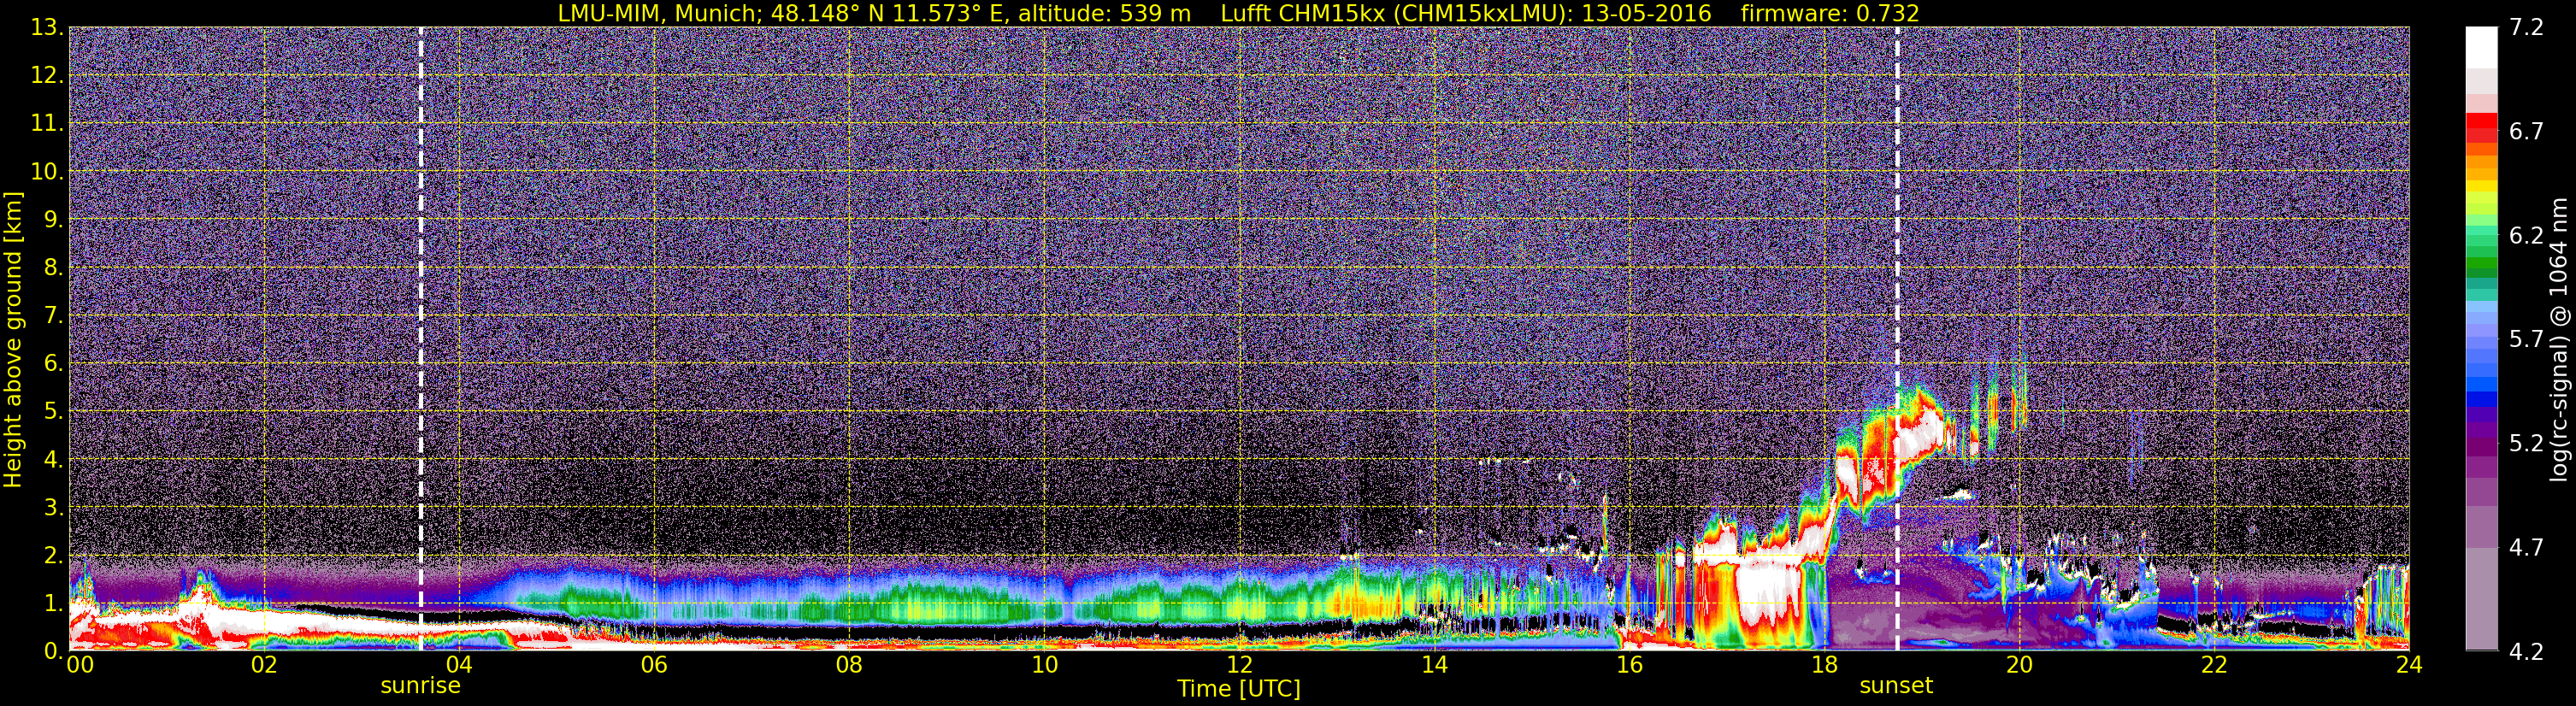Click the dashed white sunrise marker line
The height and width of the screenshot is (706, 2576).
421,339
